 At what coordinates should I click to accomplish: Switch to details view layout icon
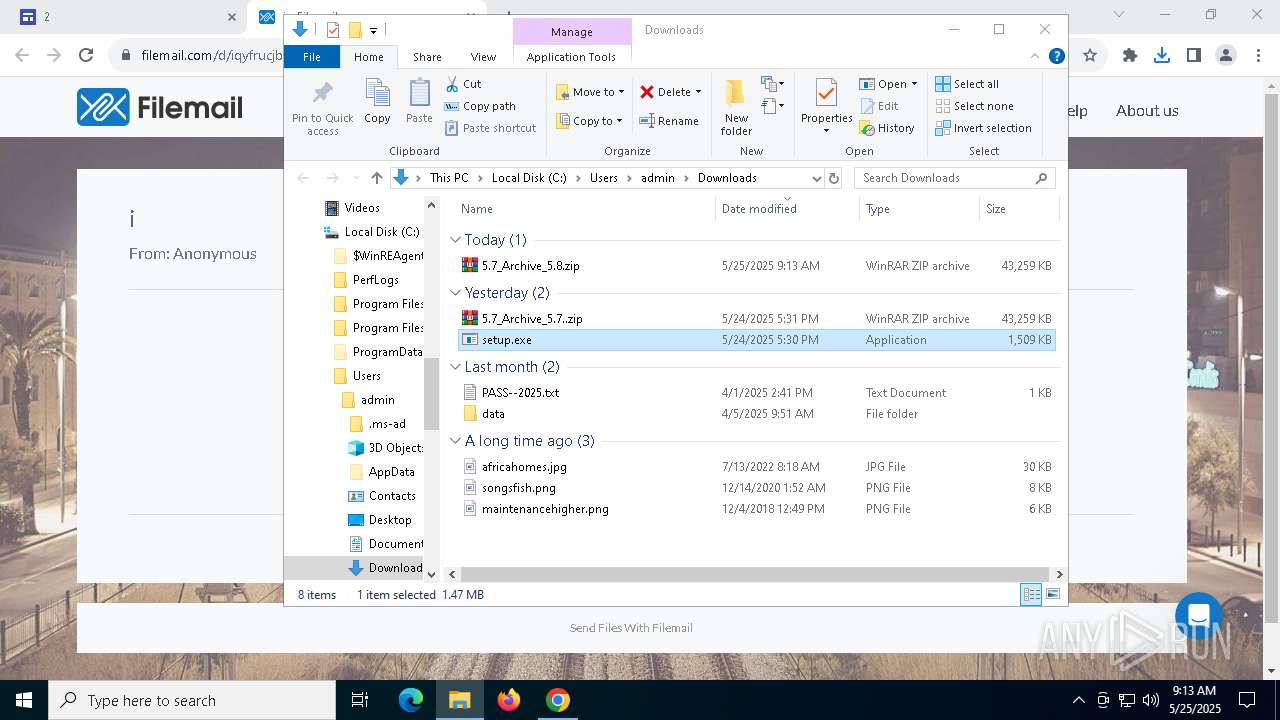(x=1031, y=595)
